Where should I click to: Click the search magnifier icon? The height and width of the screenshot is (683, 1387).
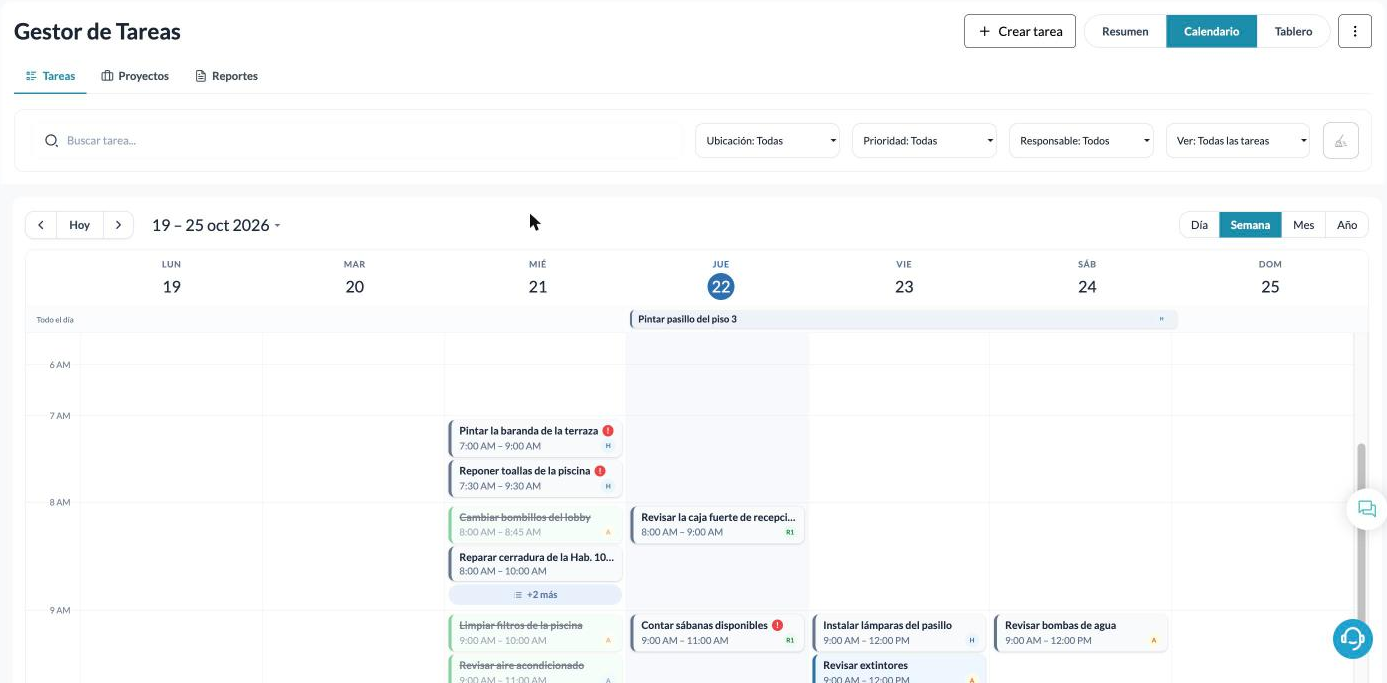(x=52, y=141)
